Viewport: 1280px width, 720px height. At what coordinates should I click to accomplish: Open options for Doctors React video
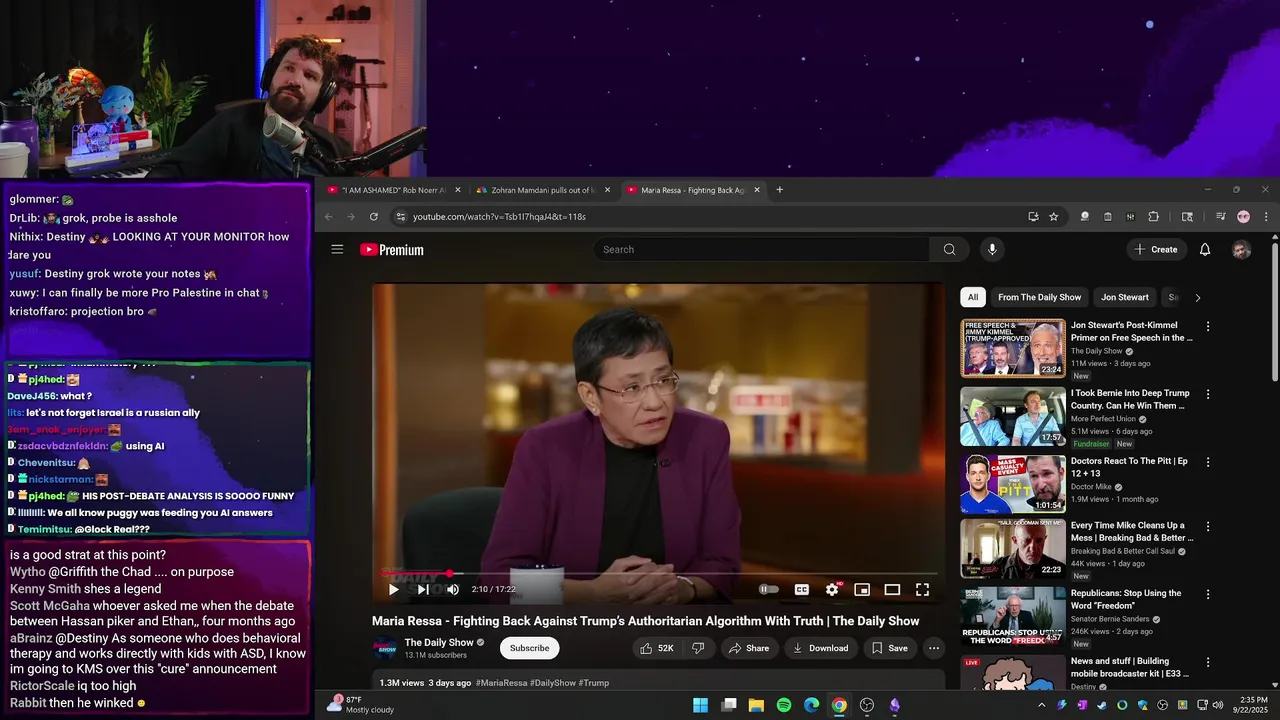[x=1208, y=462]
